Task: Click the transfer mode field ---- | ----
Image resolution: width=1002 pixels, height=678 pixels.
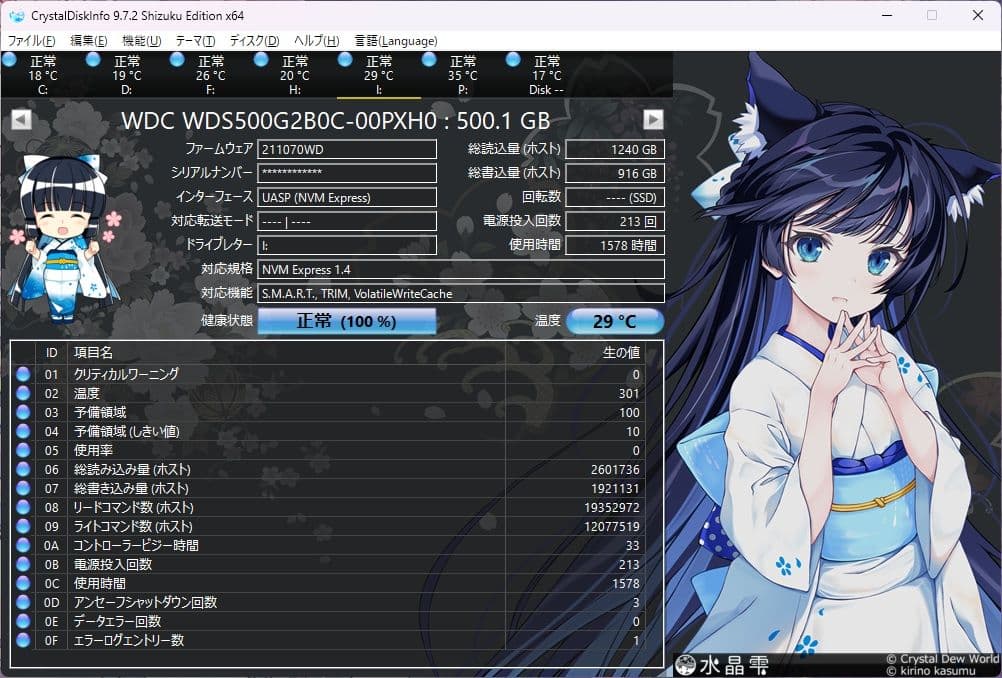Action: coord(347,221)
